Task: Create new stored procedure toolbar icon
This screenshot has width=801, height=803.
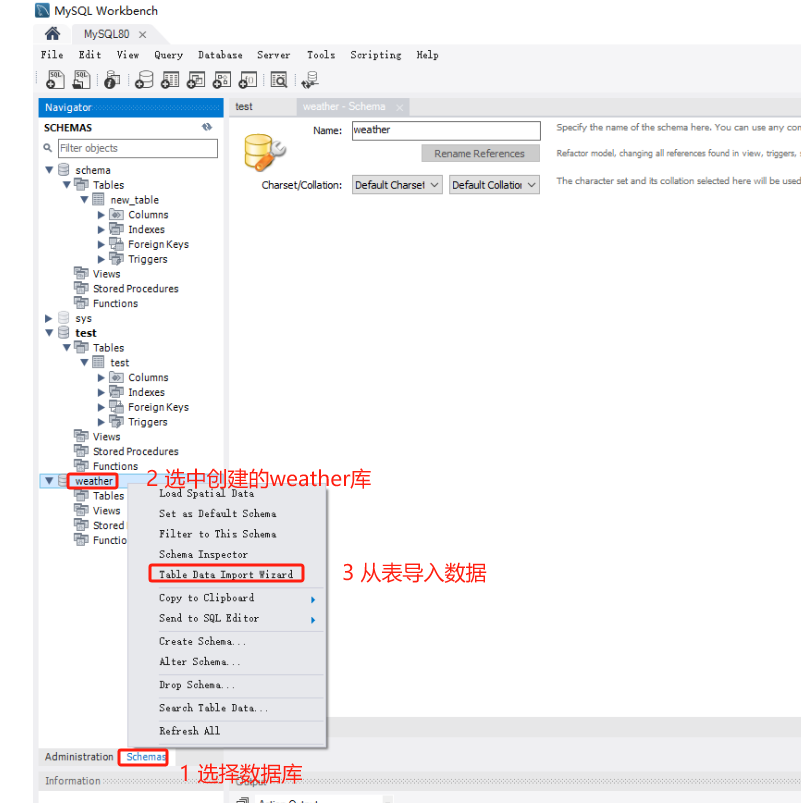Action: click(x=222, y=80)
